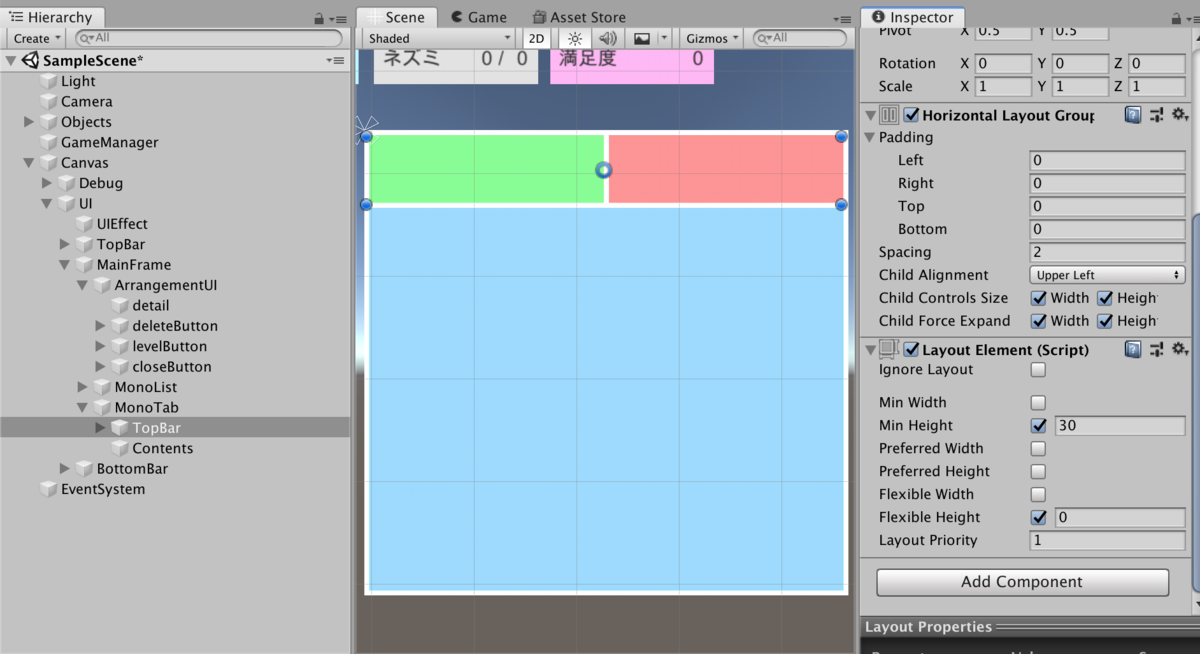
Task: Toggle scene lighting sun icon
Action: [x=575, y=38]
